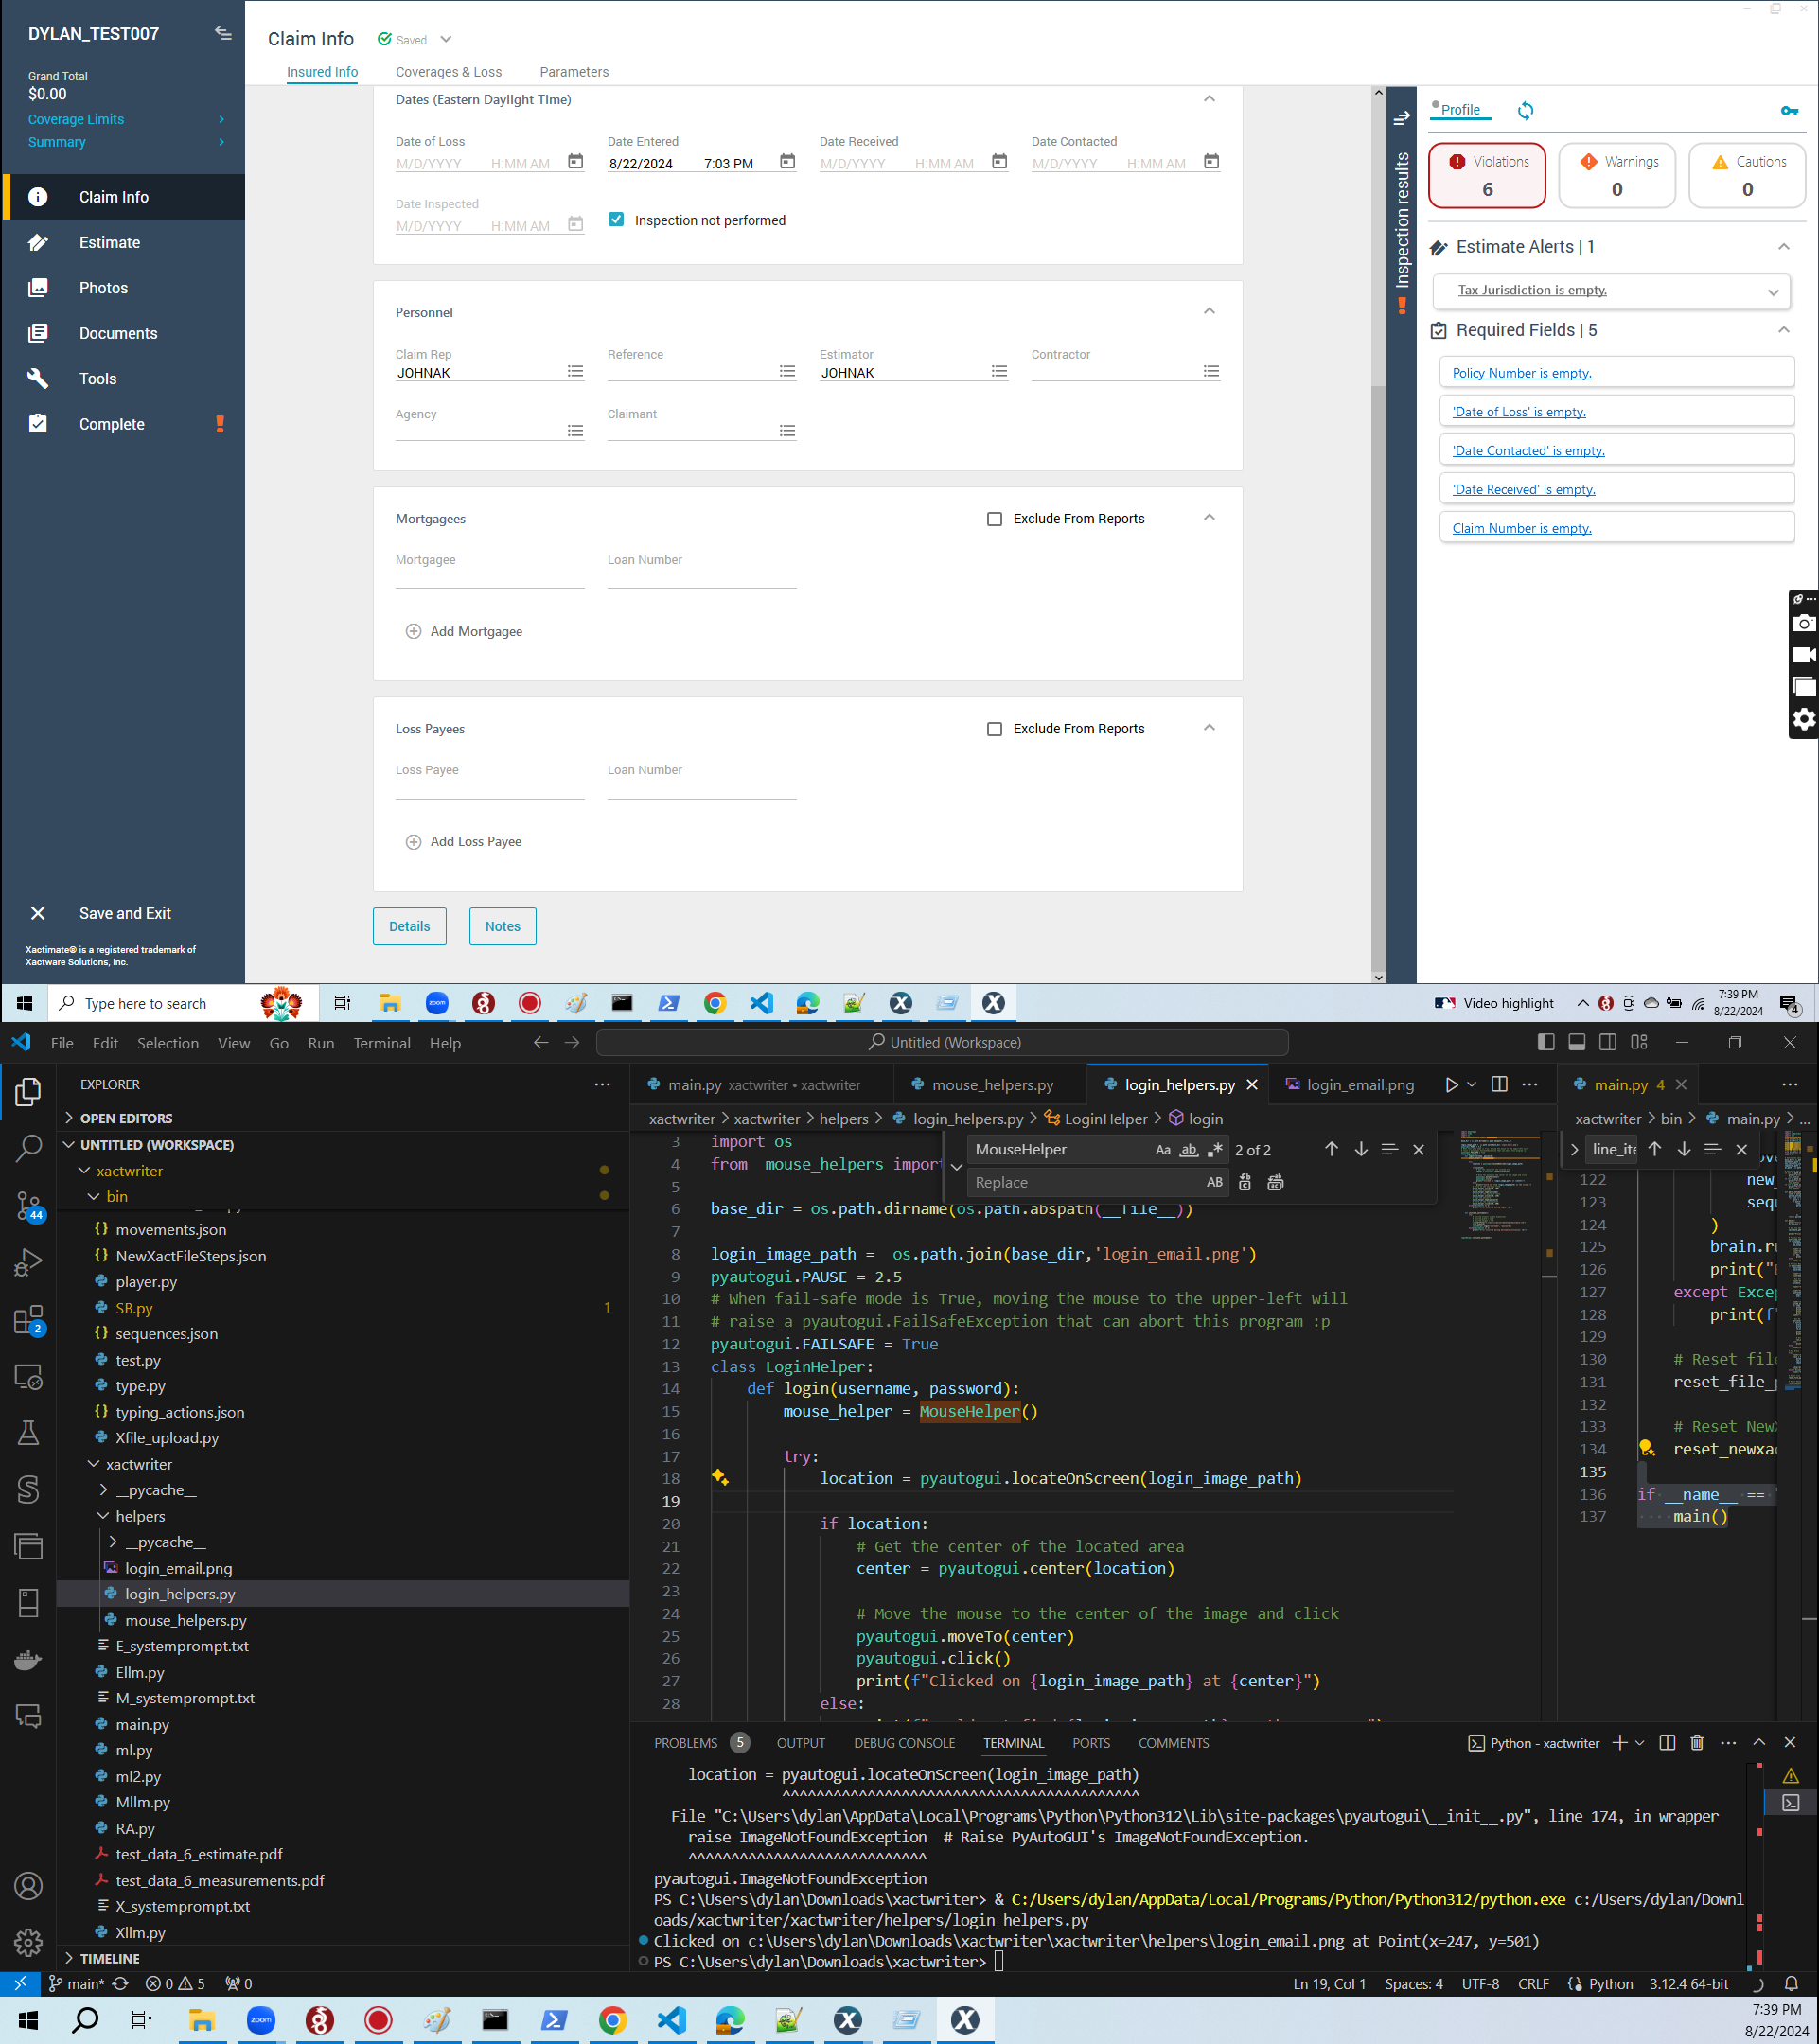1819x2044 pixels.
Task: Kill the terminal with the trash icon
Action: [1697, 1743]
